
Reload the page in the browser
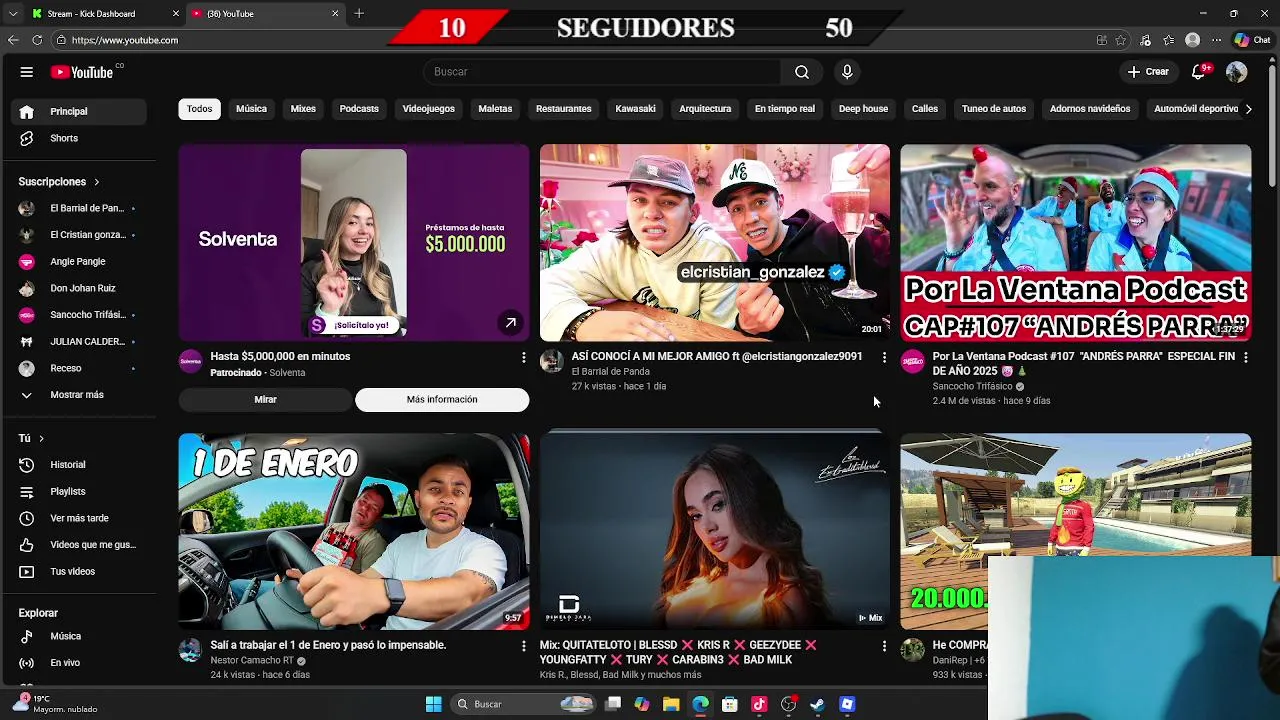[37, 40]
